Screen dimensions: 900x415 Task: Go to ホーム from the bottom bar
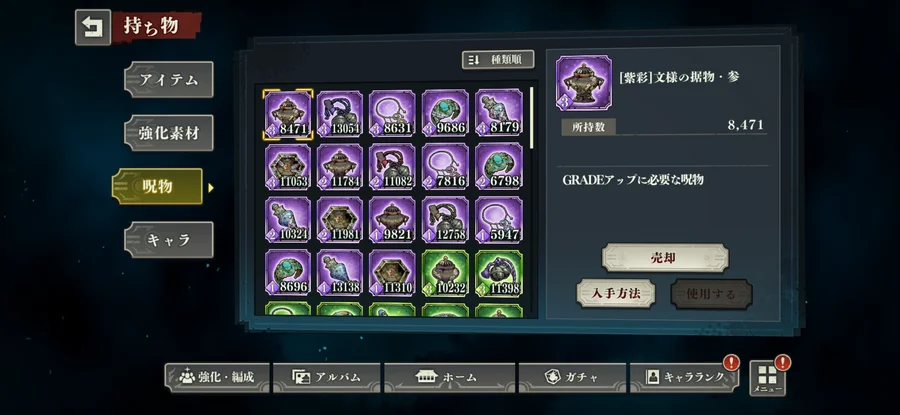[x=446, y=378]
